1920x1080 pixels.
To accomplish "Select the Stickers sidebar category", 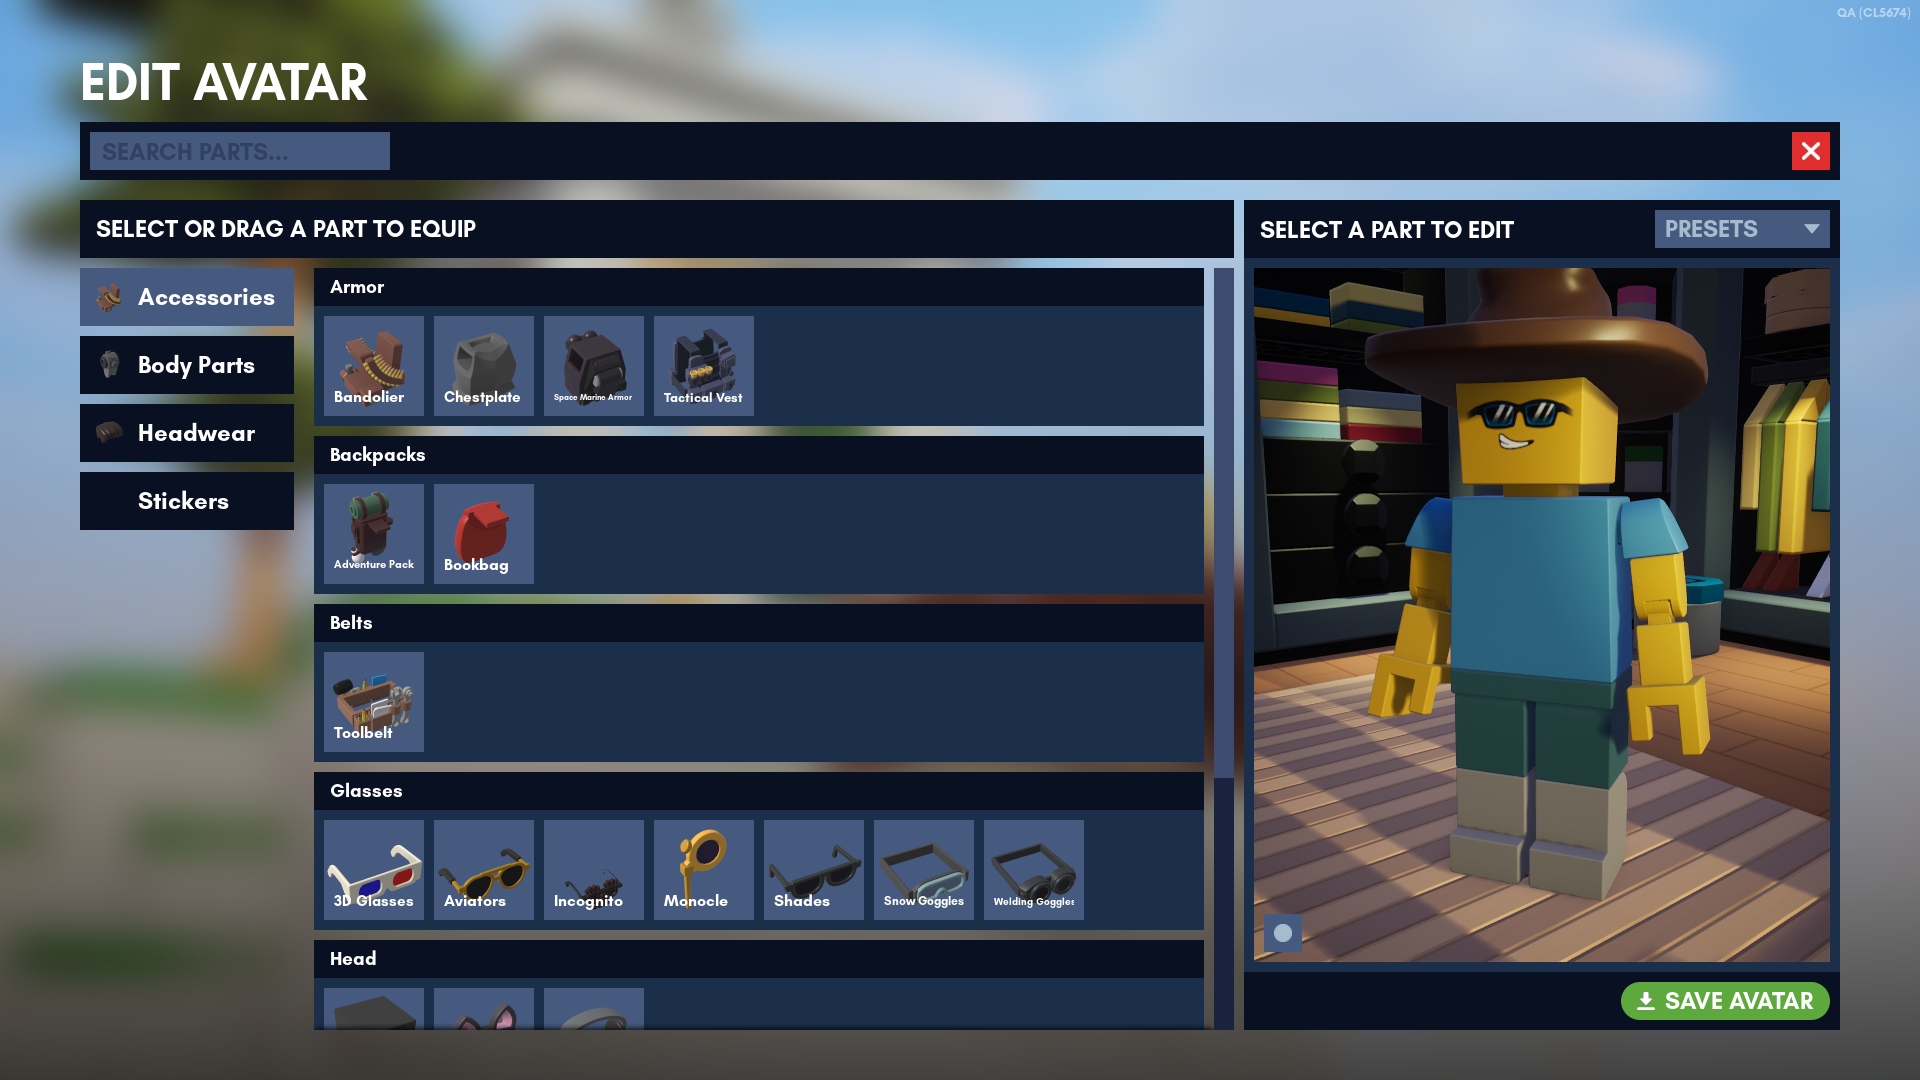I will click(x=186, y=500).
